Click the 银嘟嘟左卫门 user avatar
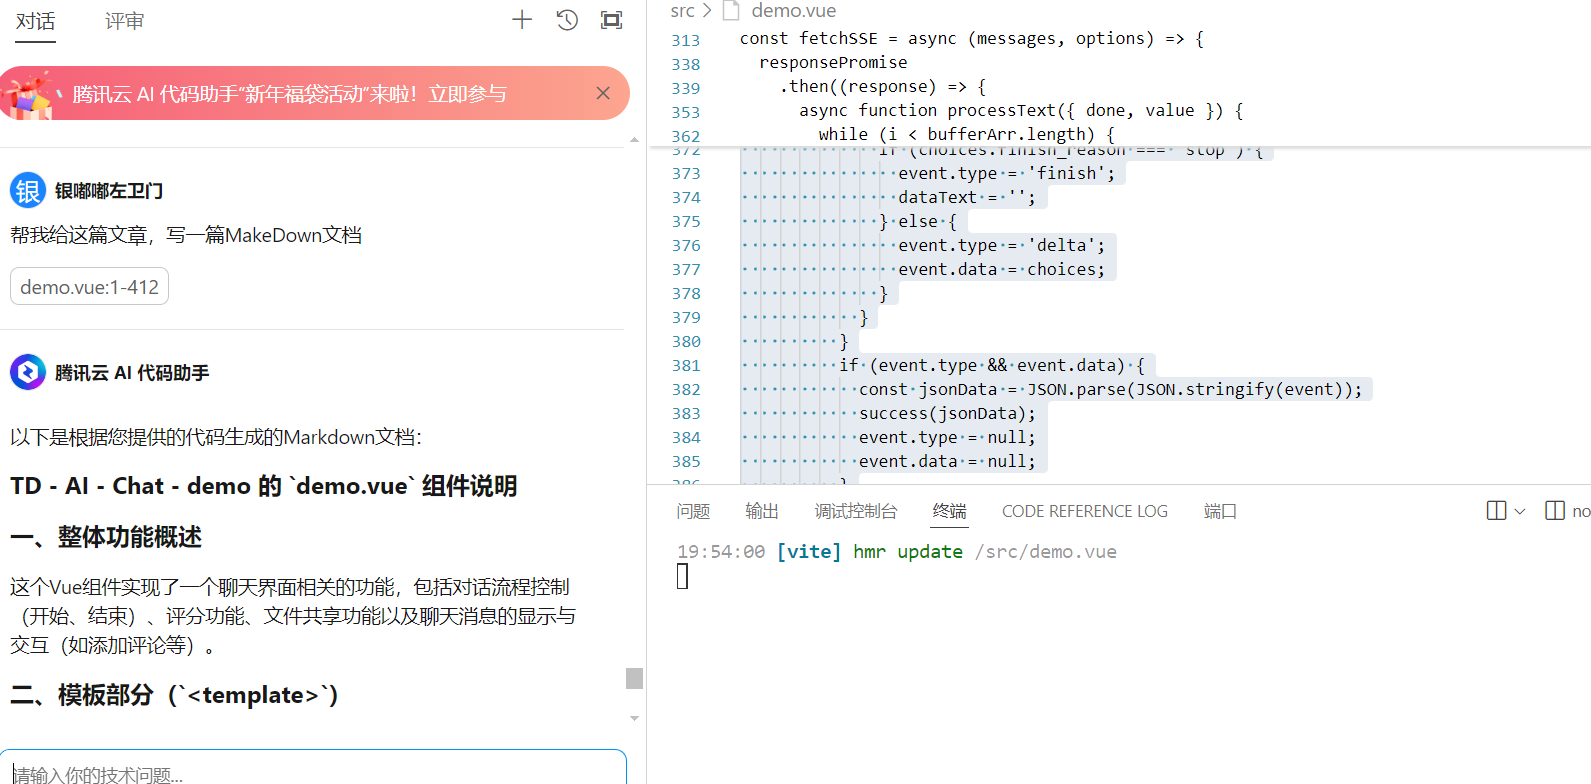1591x784 pixels. [x=28, y=190]
